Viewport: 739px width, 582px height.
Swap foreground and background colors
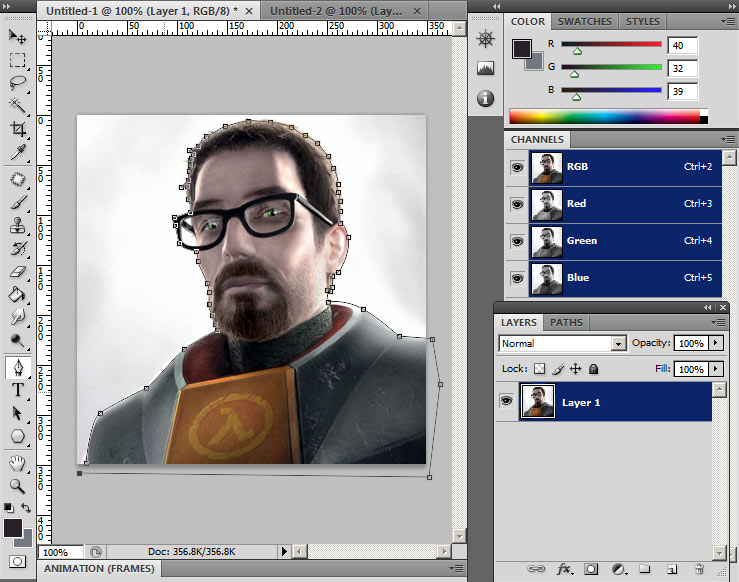tap(26, 508)
